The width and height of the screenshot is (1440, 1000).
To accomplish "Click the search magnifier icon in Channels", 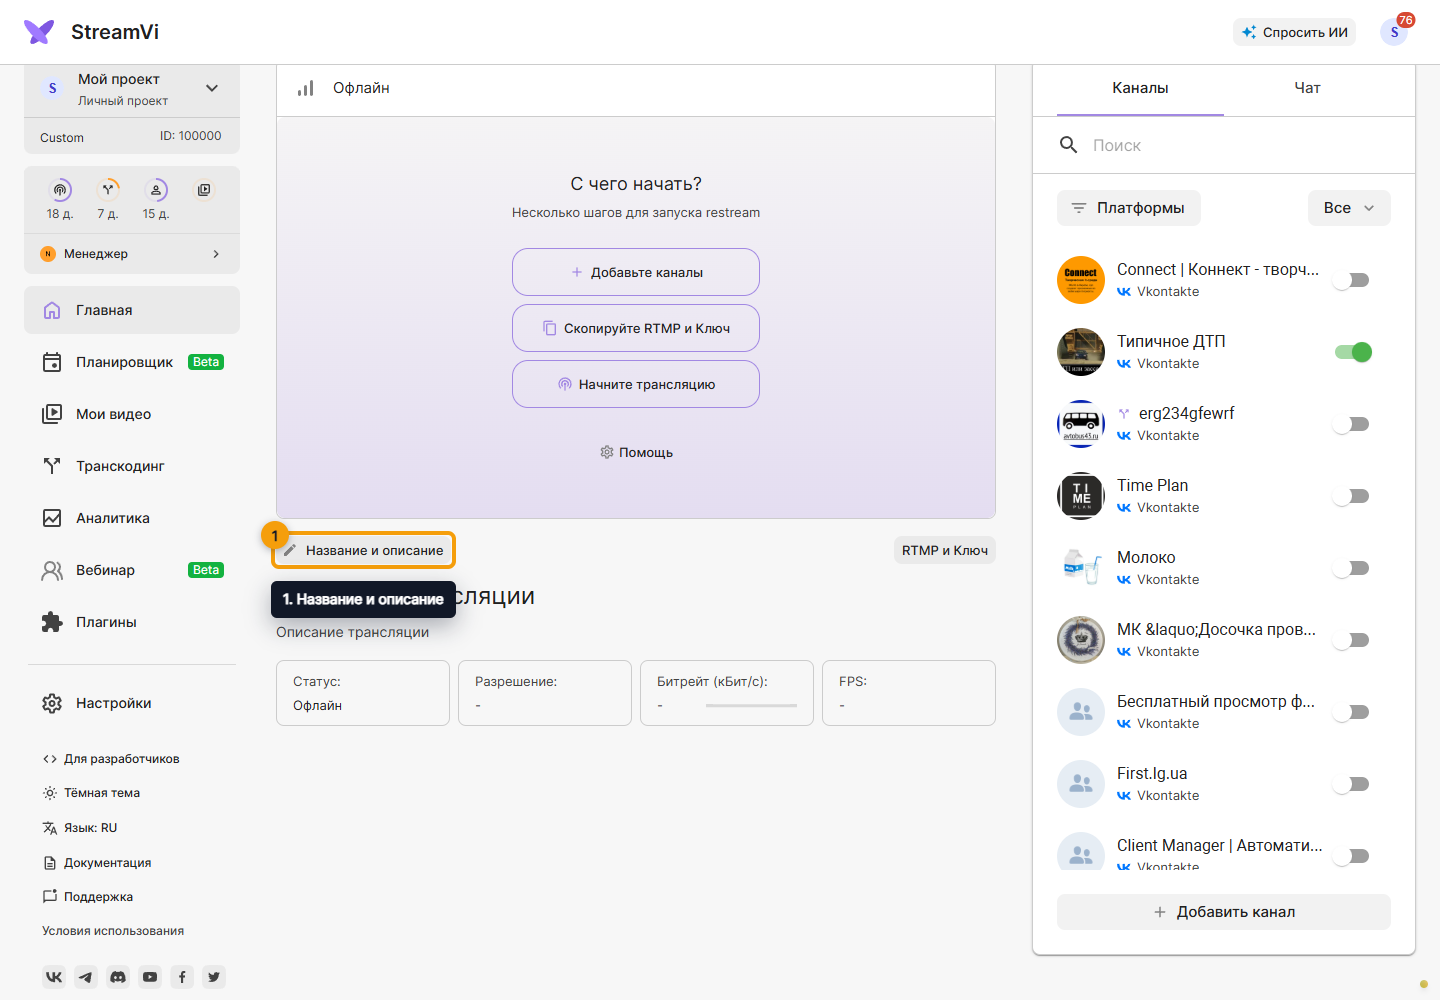I will click(1069, 145).
